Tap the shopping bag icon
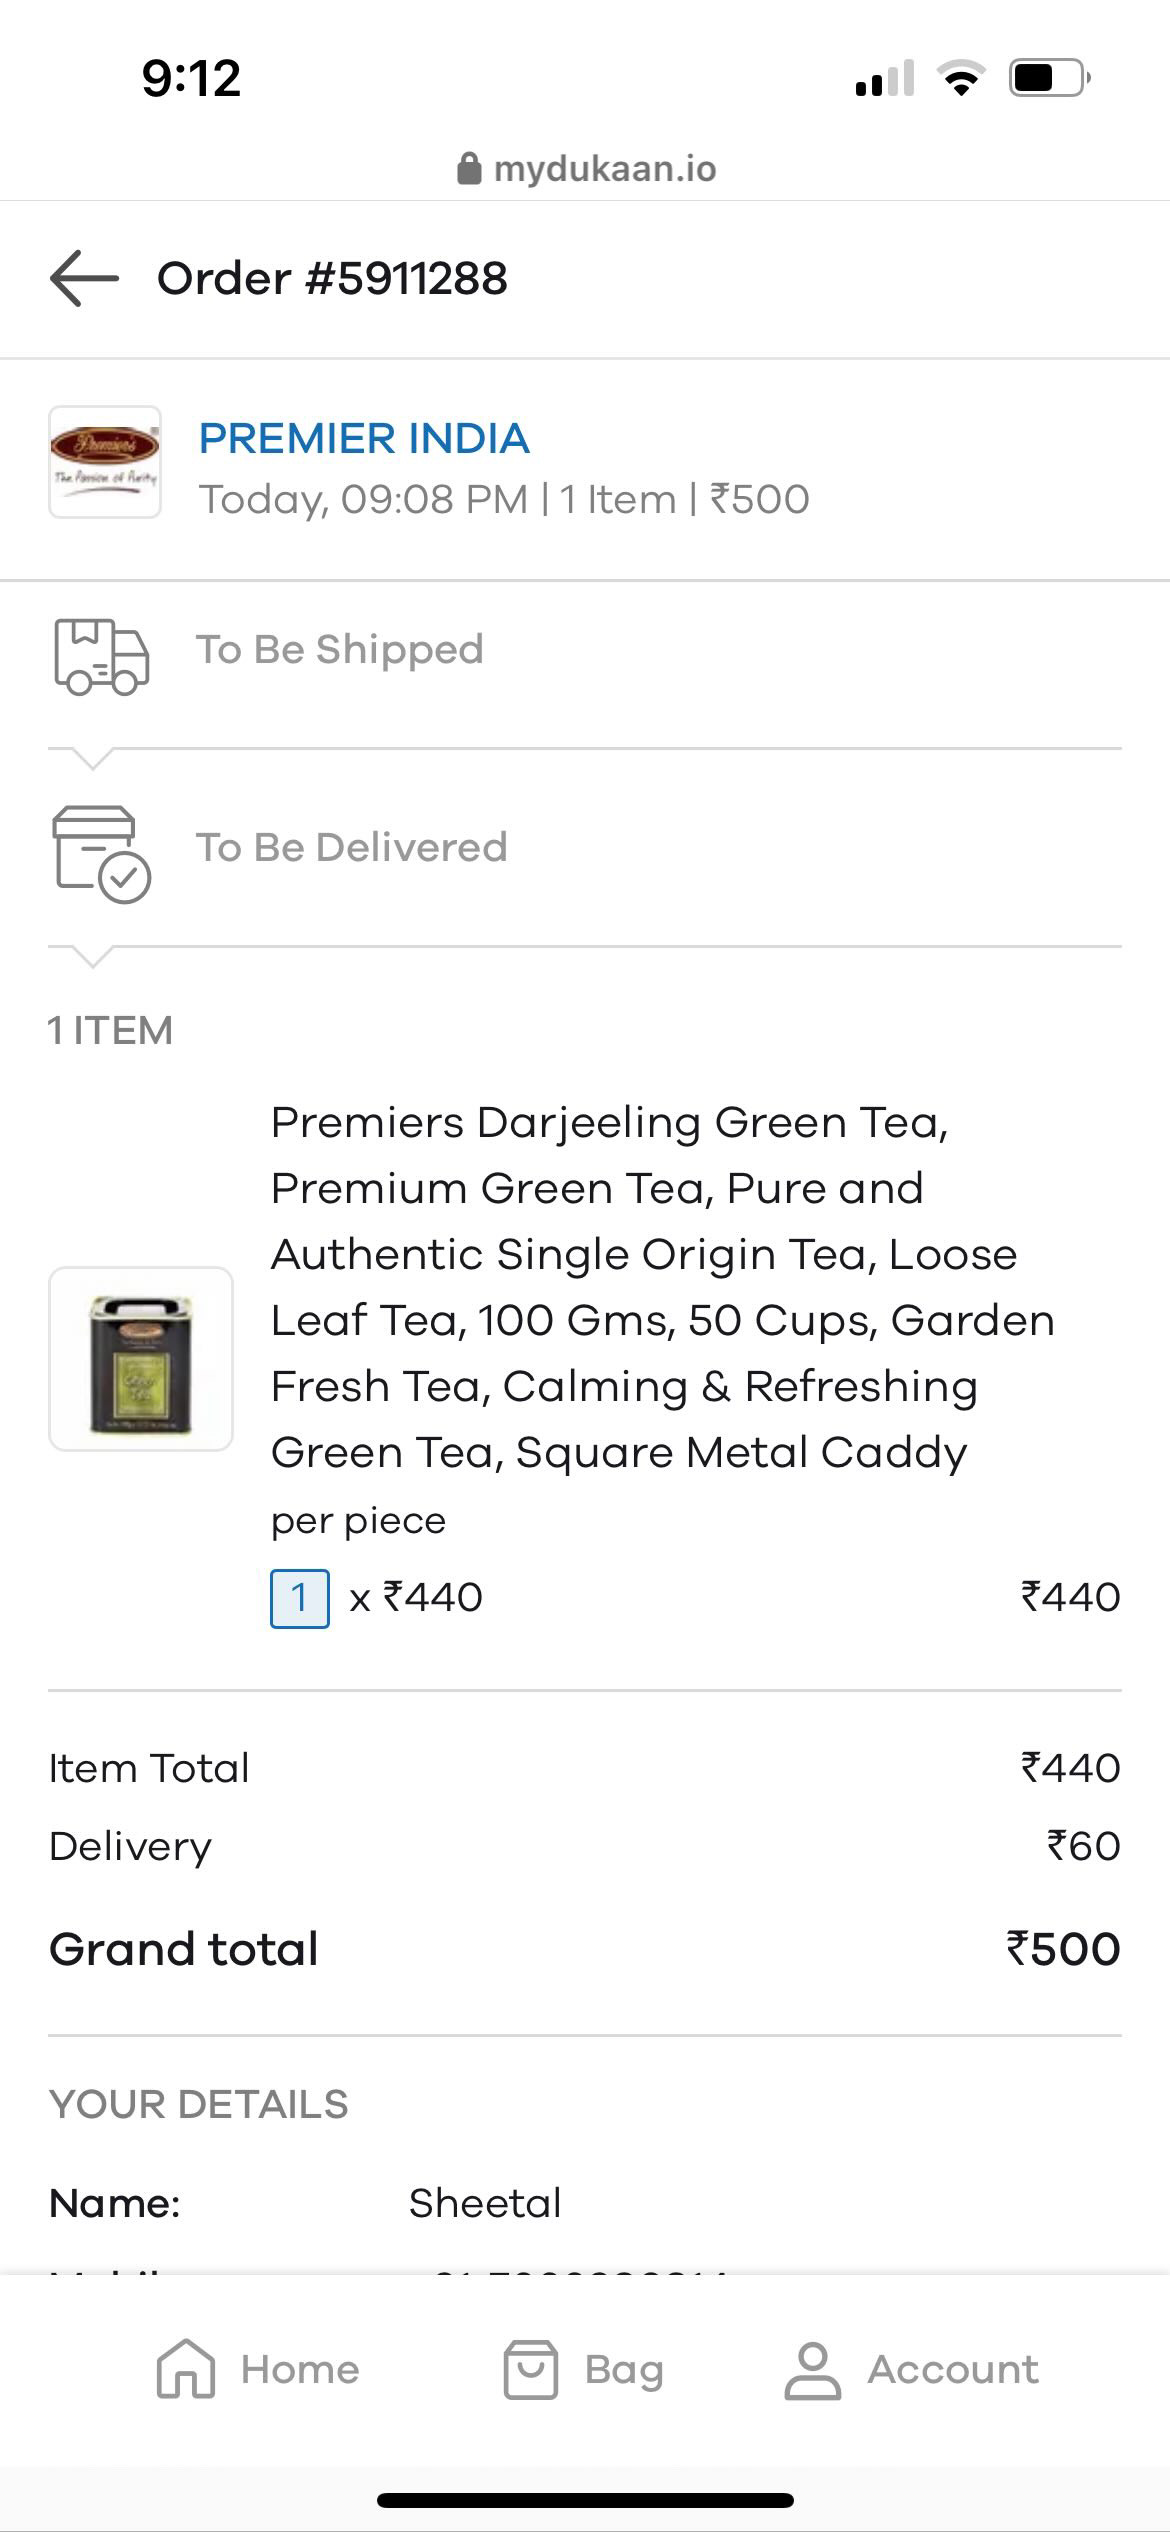This screenshot has width=1170, height=2532. pos(530,2370)
